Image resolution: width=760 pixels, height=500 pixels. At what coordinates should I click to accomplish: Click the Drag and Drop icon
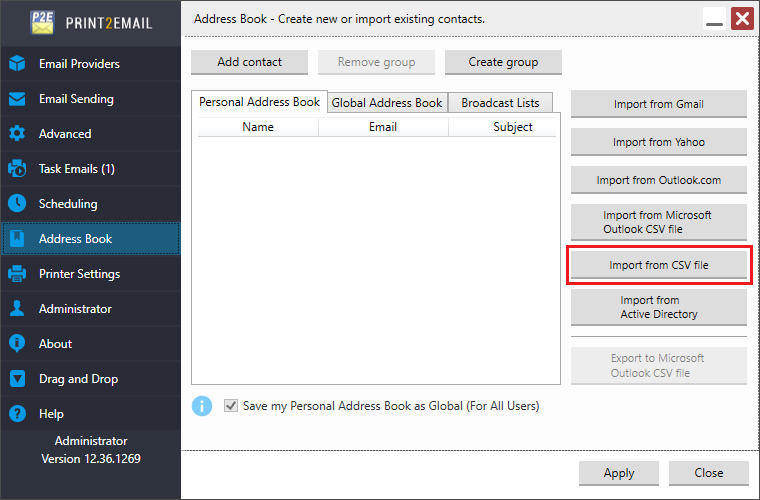(17, 379)
